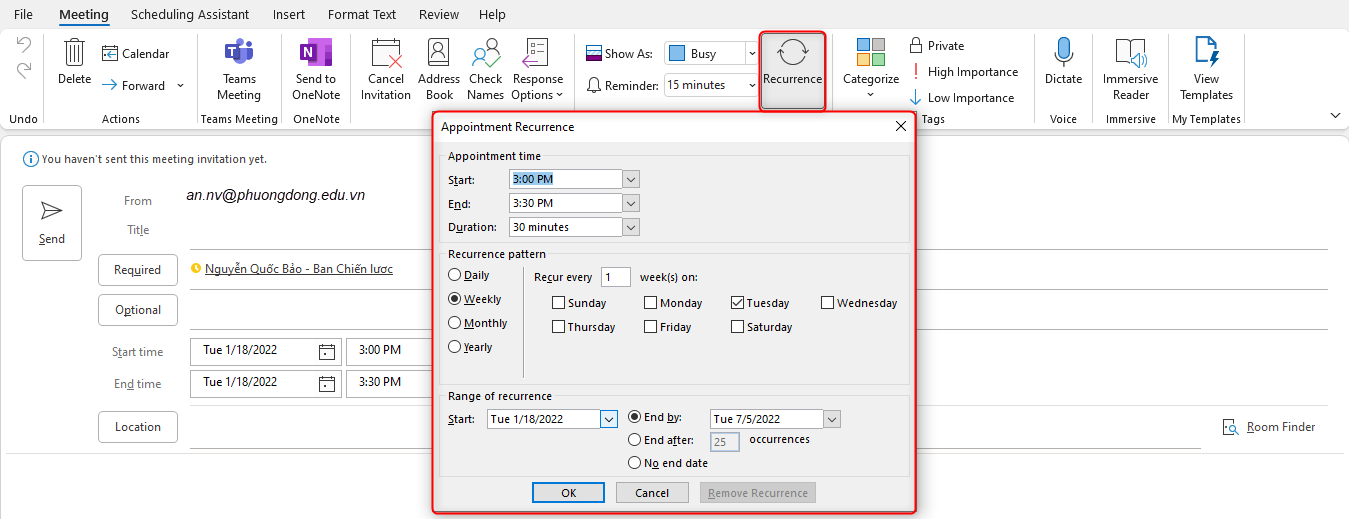This screenshot has width=1349, height=519.
Task: Click the Send envelope button
Action: click(x=52, y=223)
